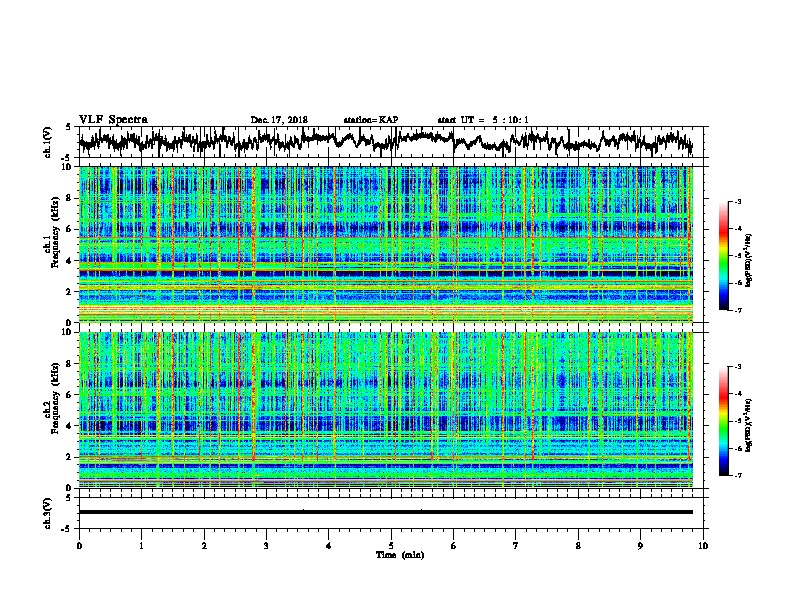792x612 pixels.
Task: Click the "-7" tick on ch.1 colorbar
Action: click(738, 311)
